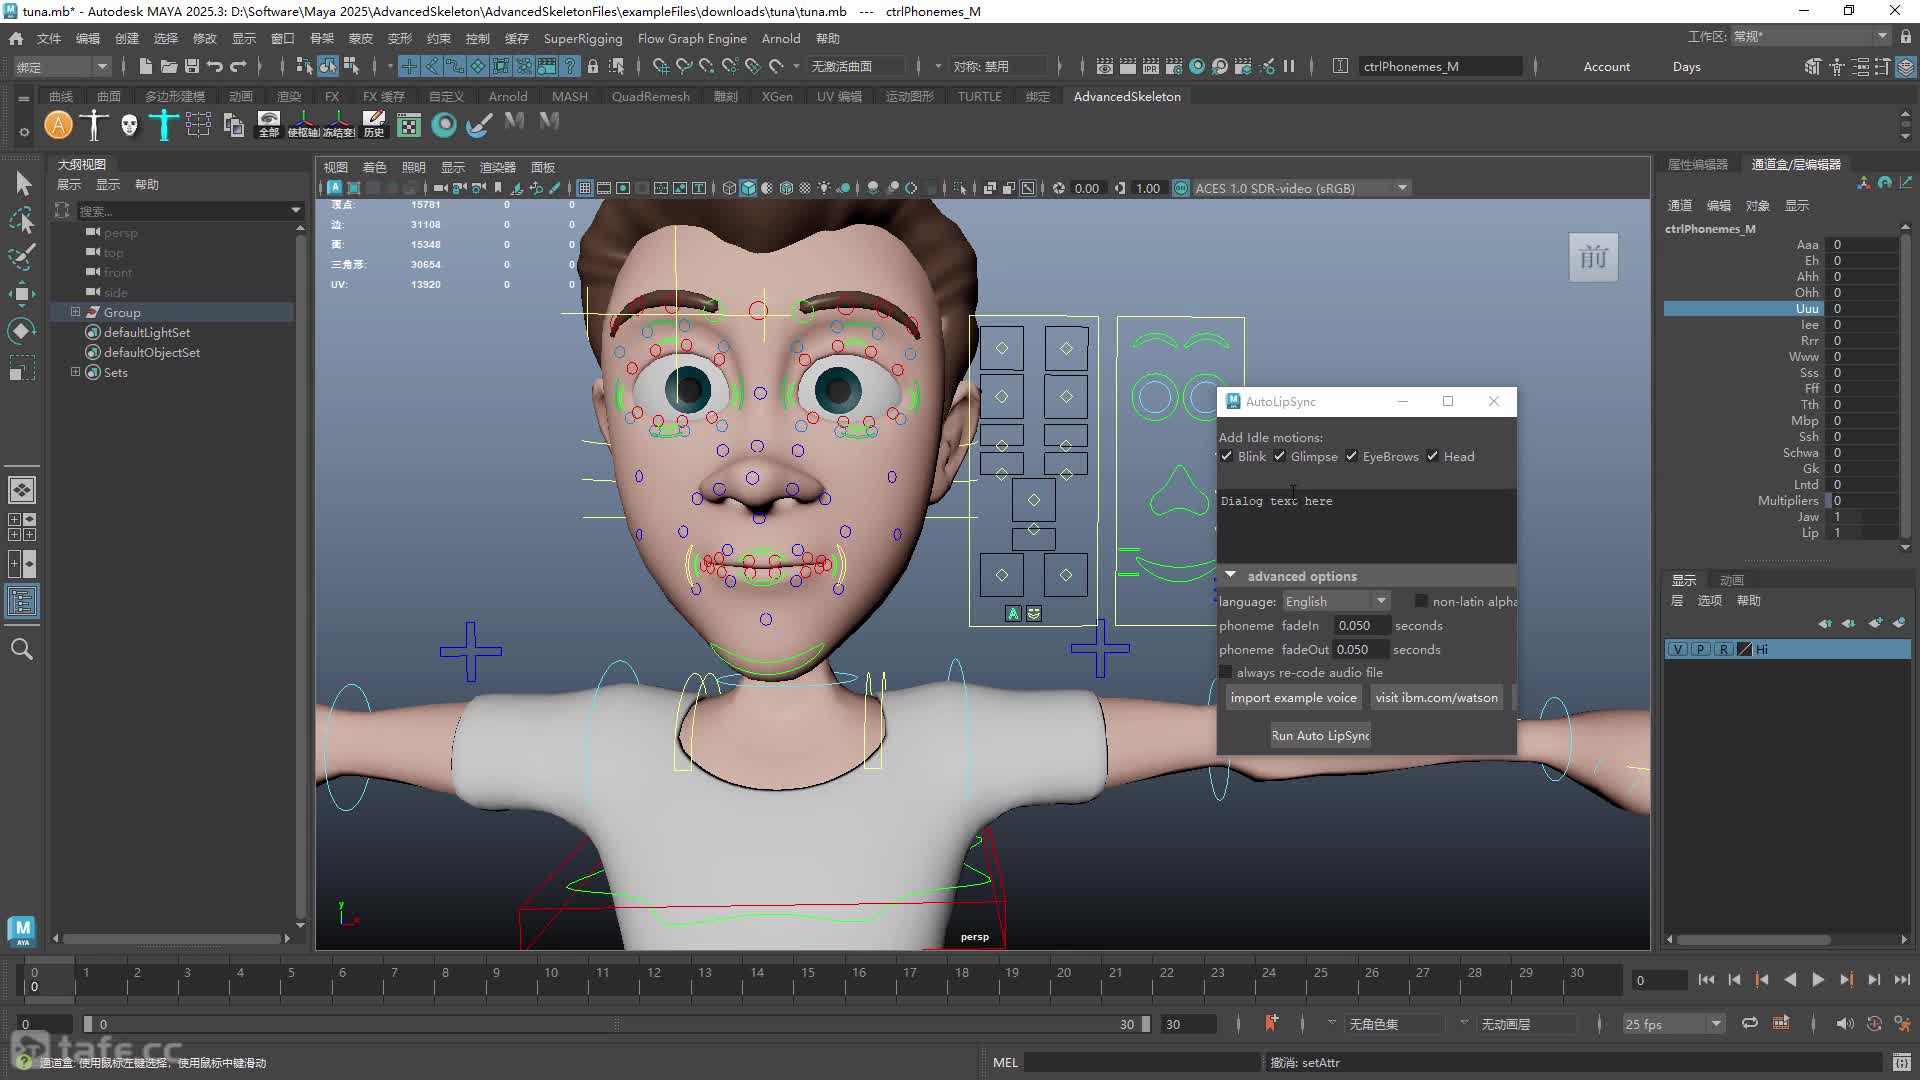Click the undo arrow icon
Image resolution: width=1920 pixels, height=1080 pixels.
click(x=214, y=66)
